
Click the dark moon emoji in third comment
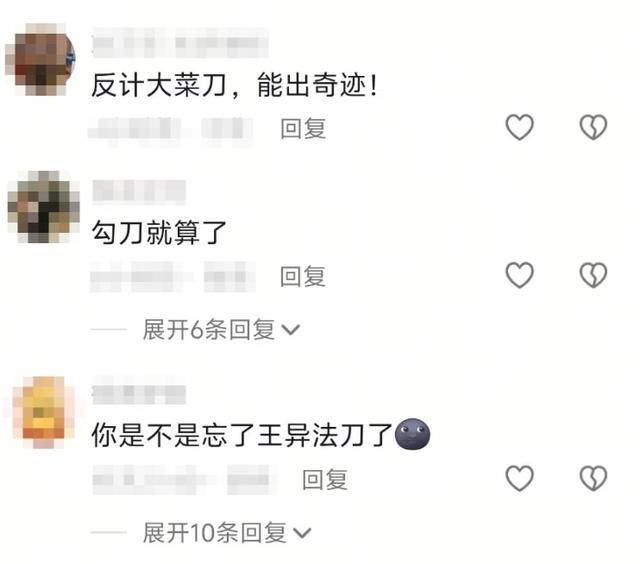point(412,434)
